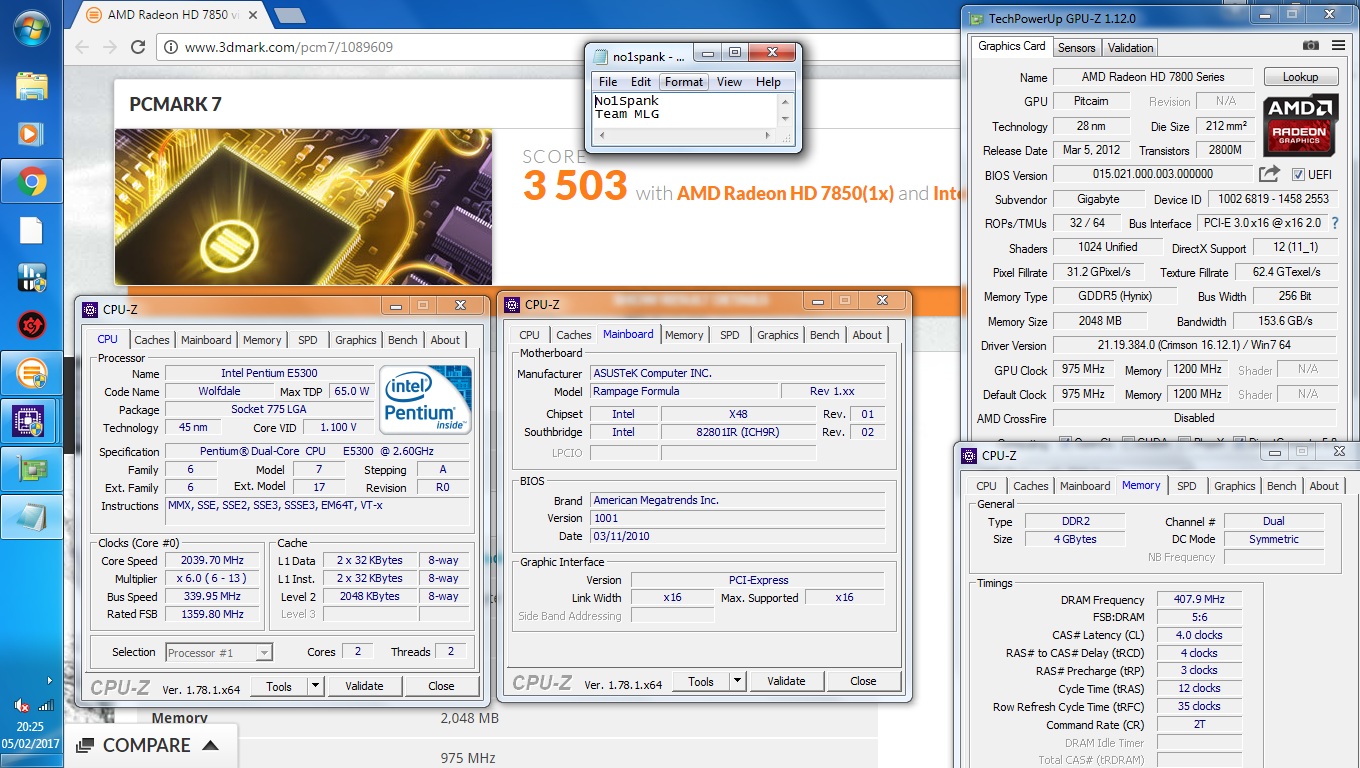Image resolution: width=1360 pixels, height=768 pixels.
Task: Click the Notepad title bar document icon
Action: (x=600, y=57)
